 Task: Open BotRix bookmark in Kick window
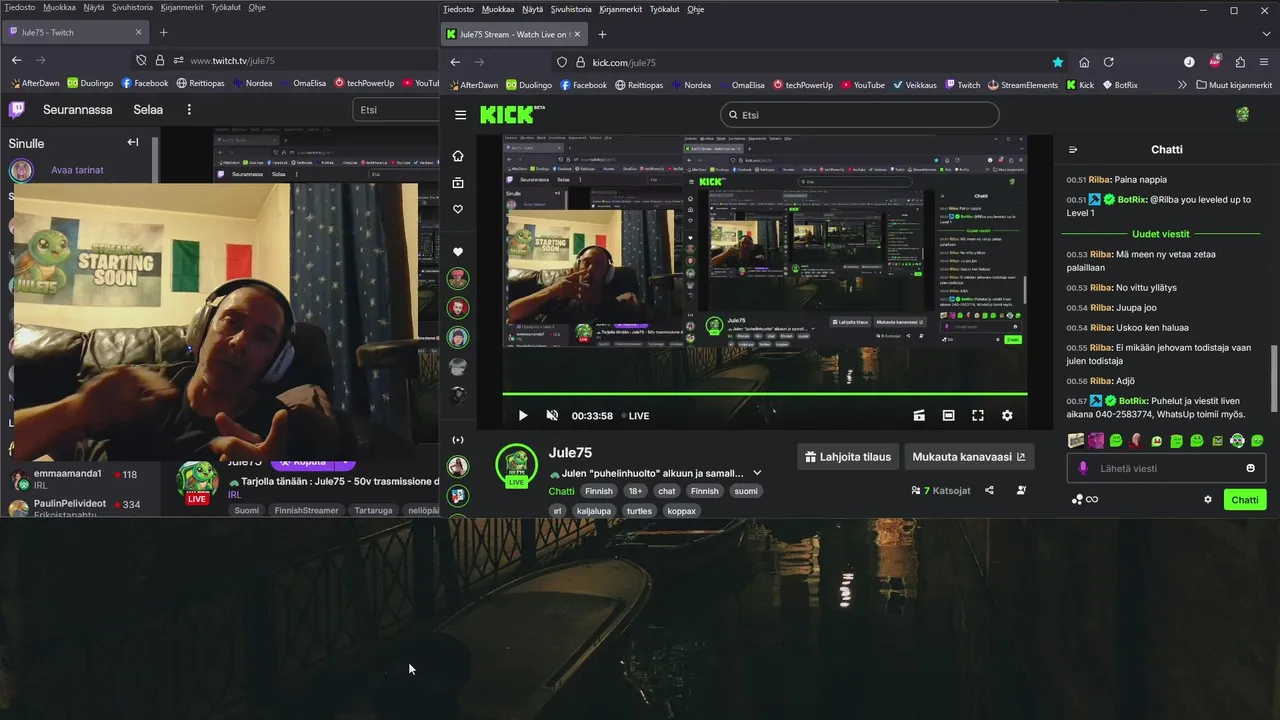(x=1120, y=85)
